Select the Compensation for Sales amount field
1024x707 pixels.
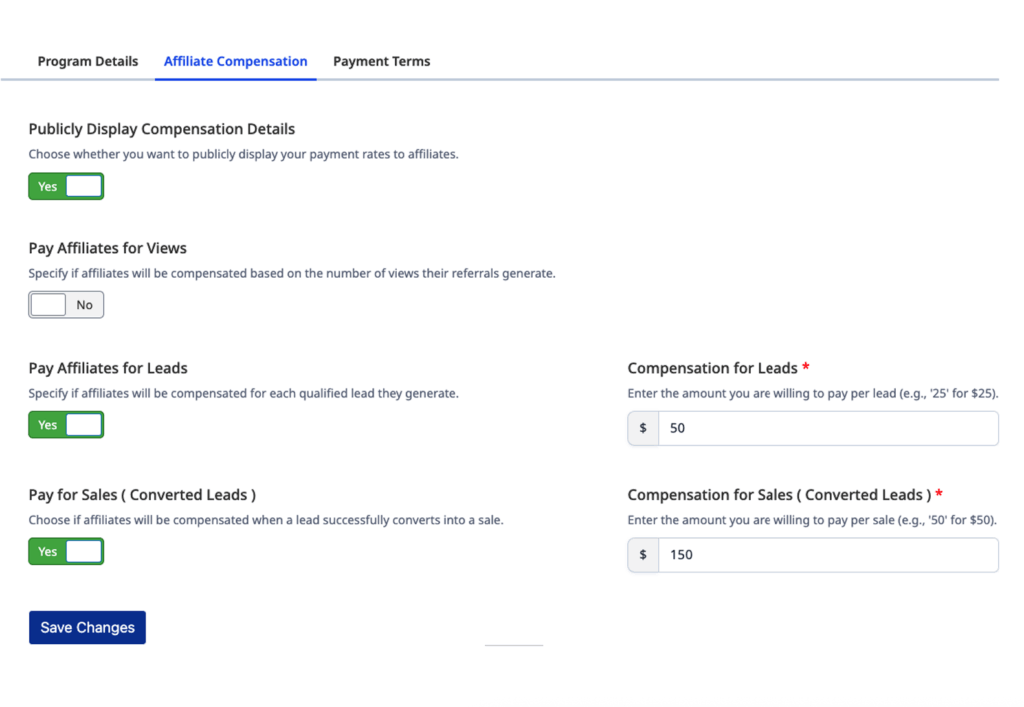(x=828, y=555)
